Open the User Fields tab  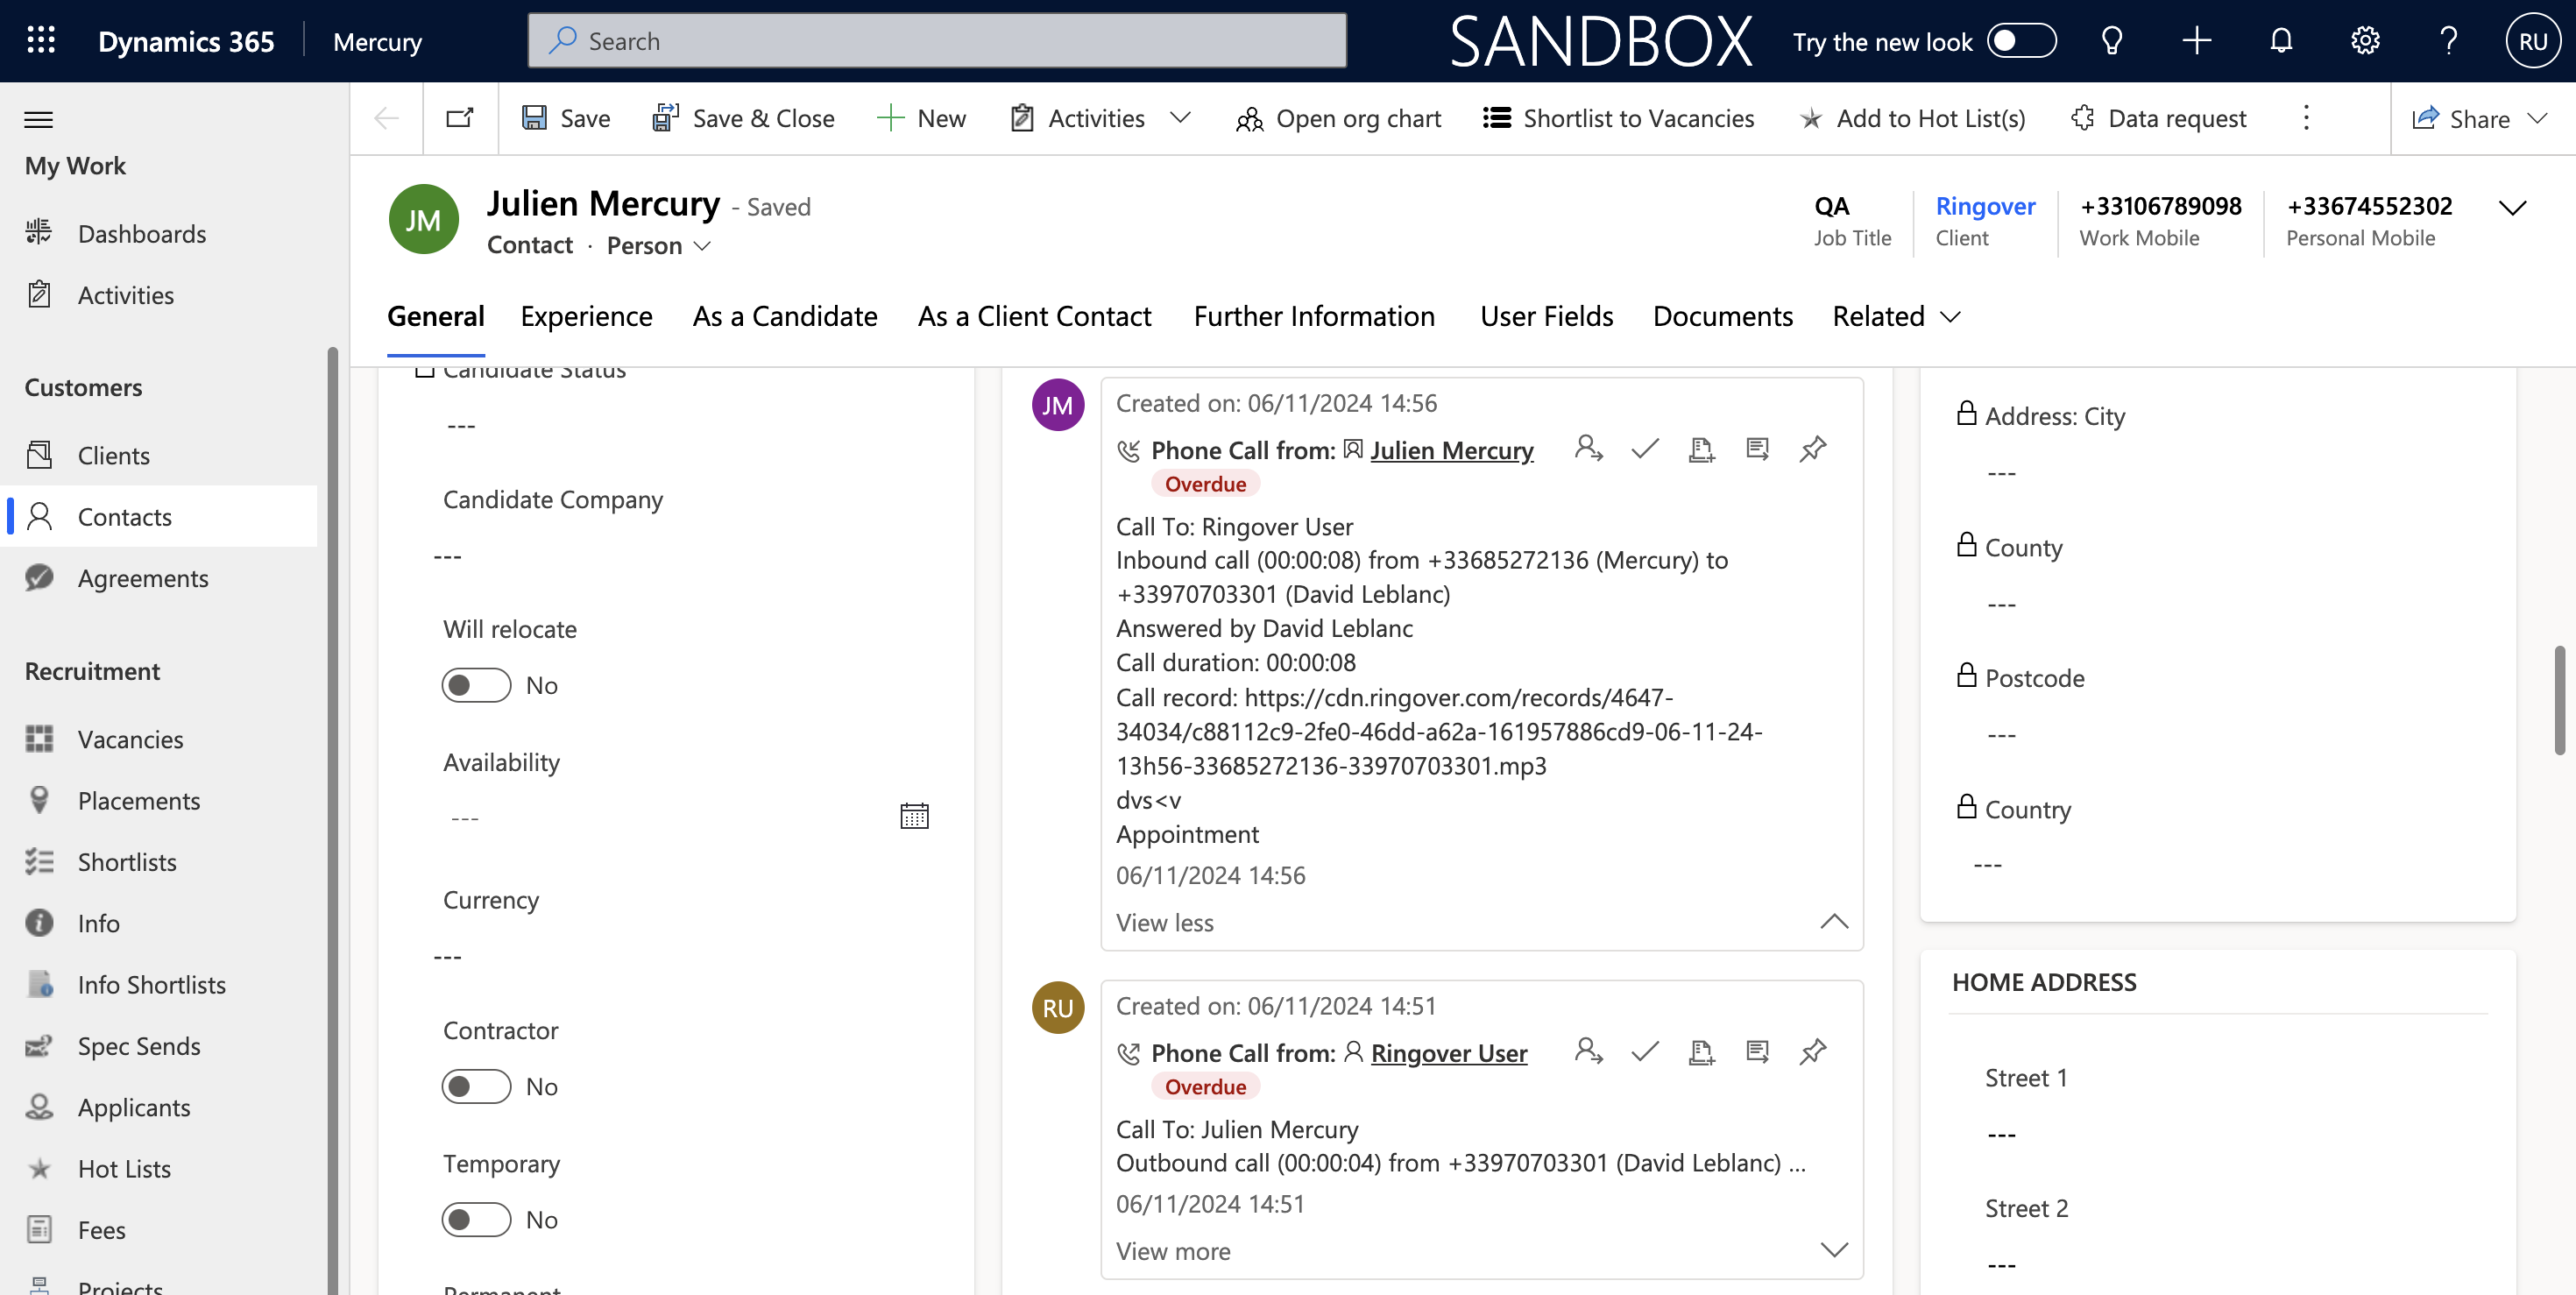click(1546, 317)
